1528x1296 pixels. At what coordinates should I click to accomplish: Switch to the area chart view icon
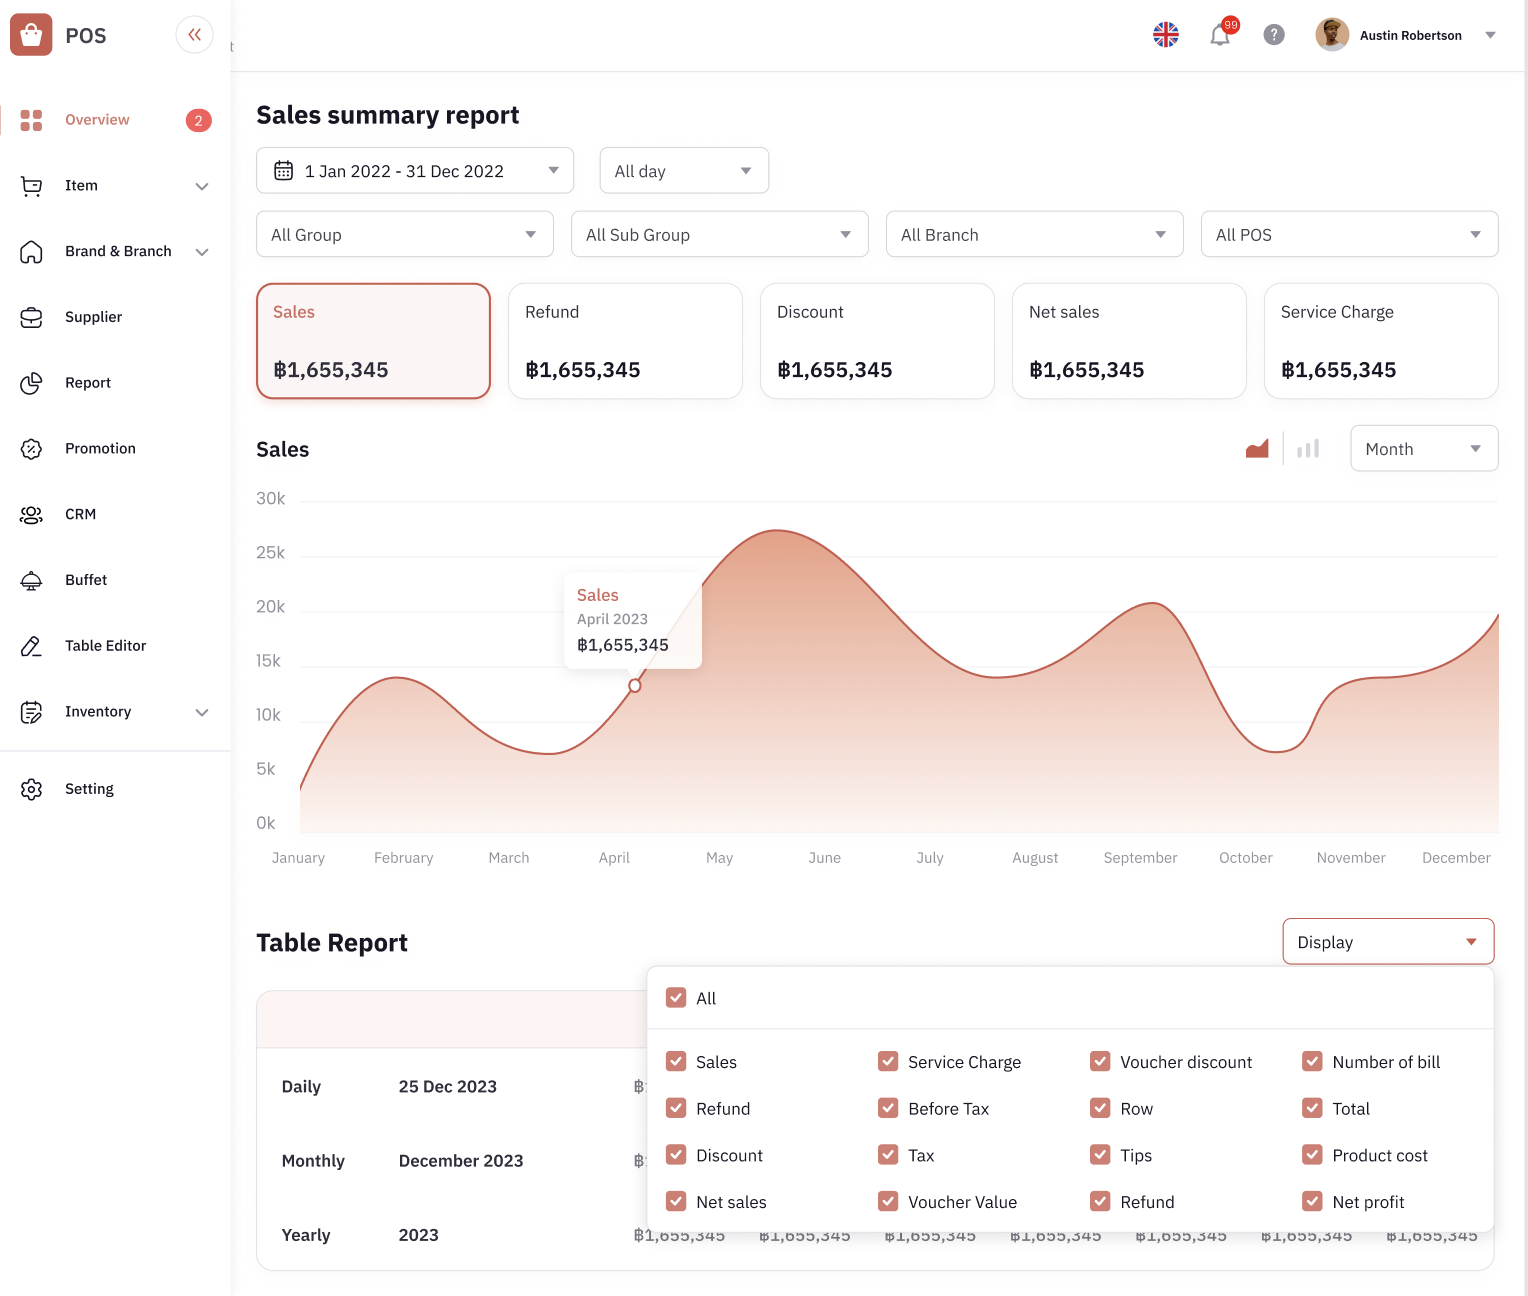point(1257,449)
